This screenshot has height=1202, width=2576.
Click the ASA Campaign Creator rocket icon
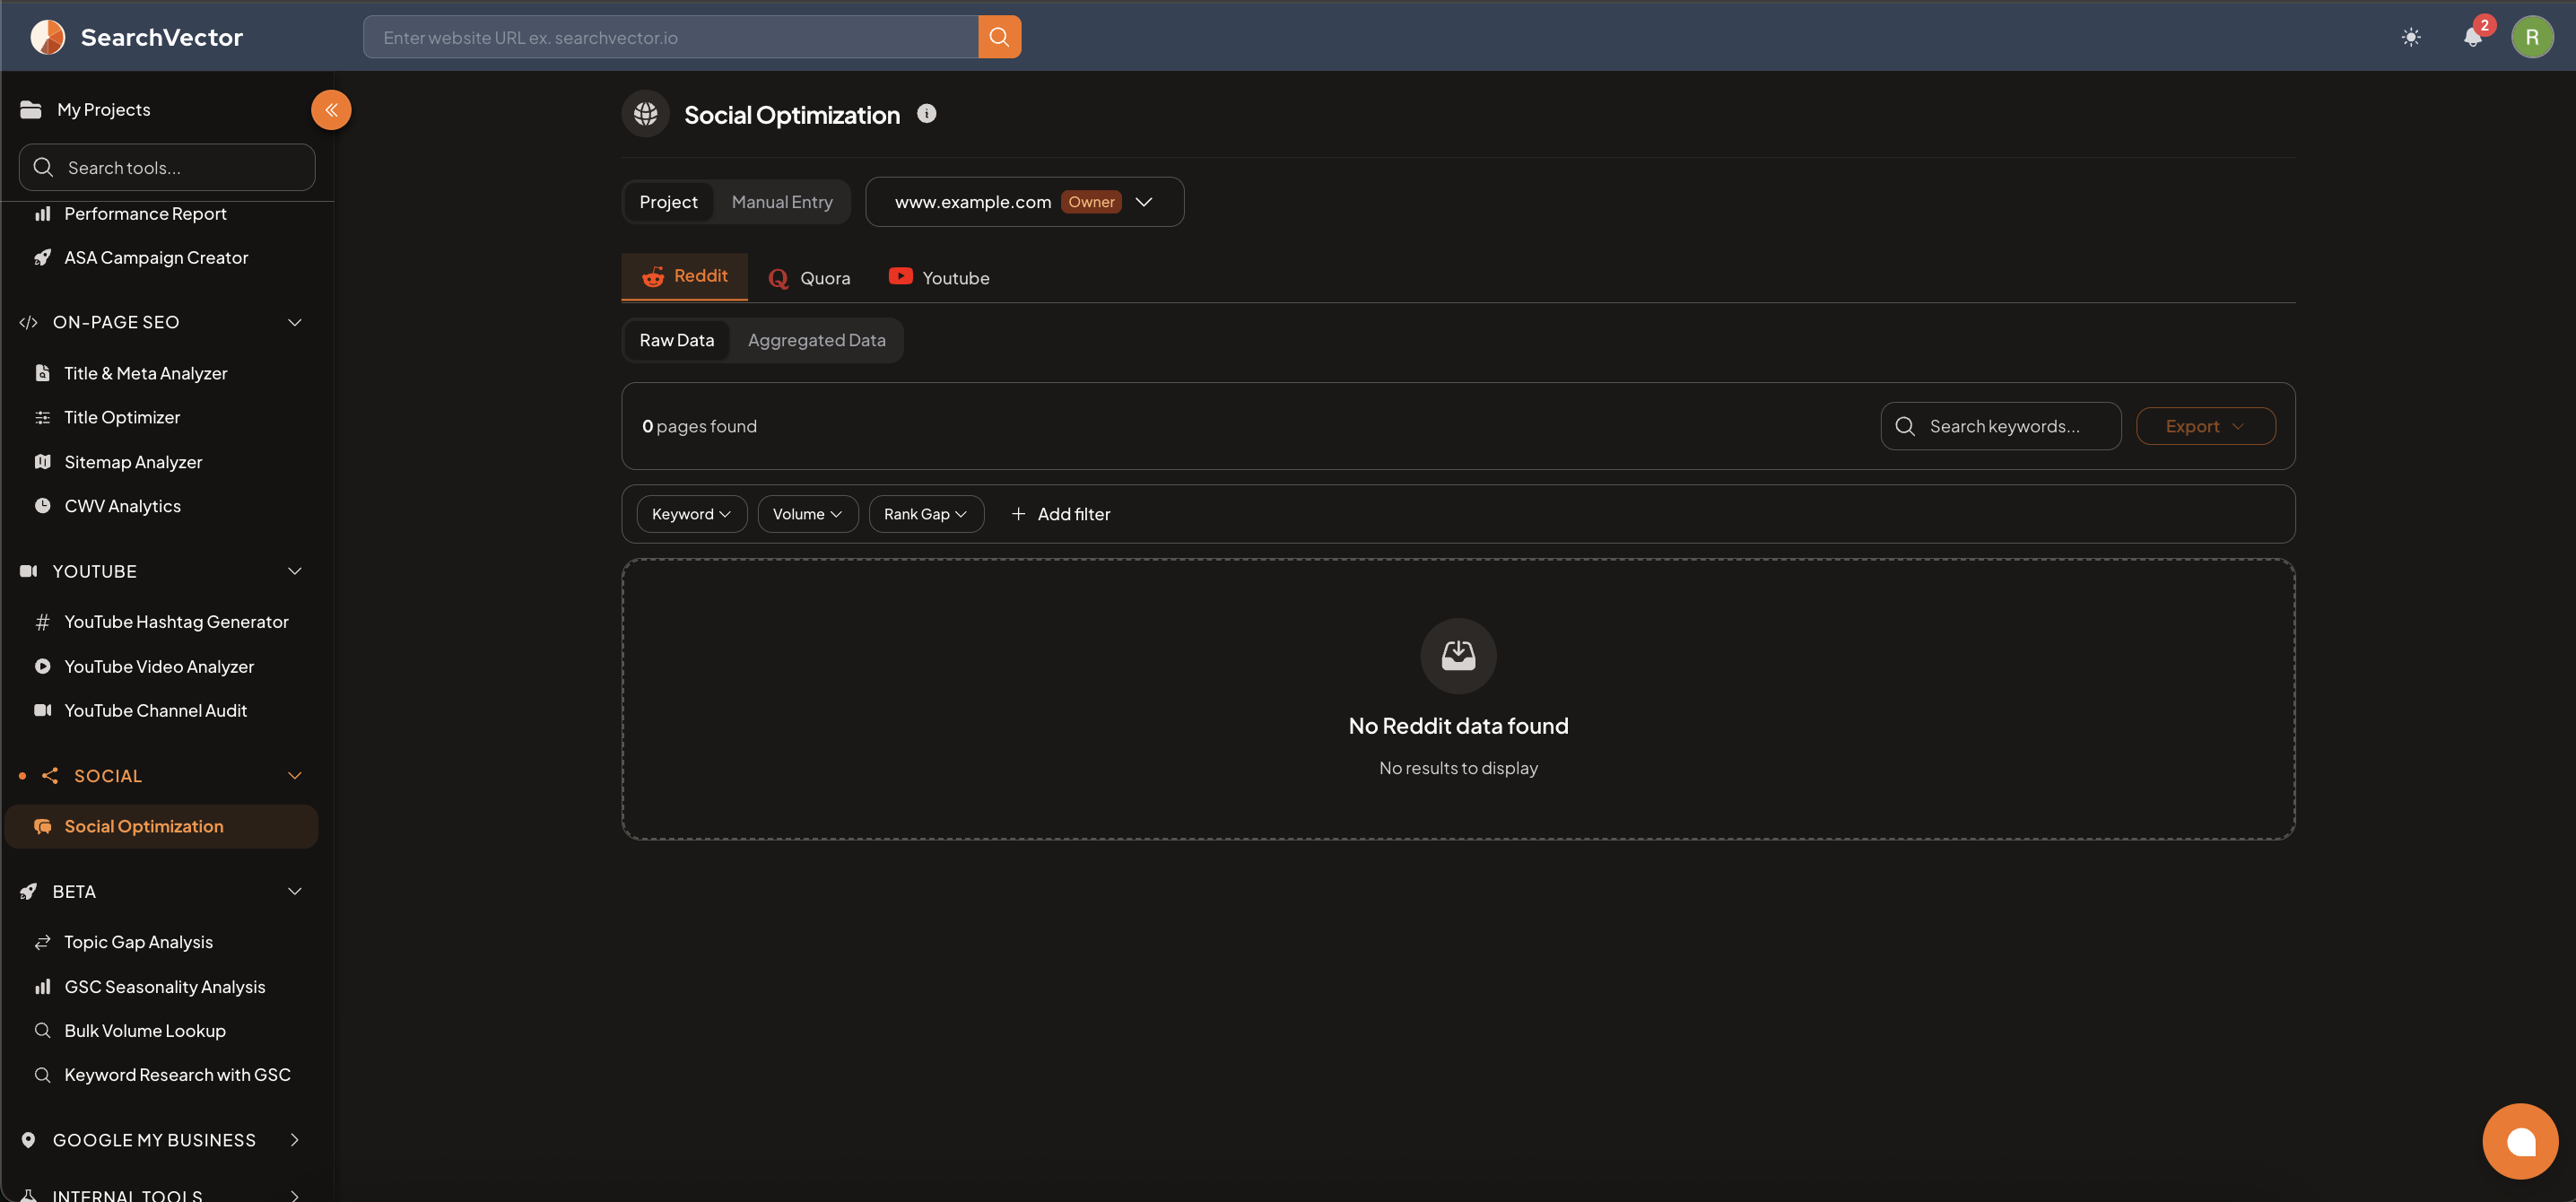click(x=43, y=258)
